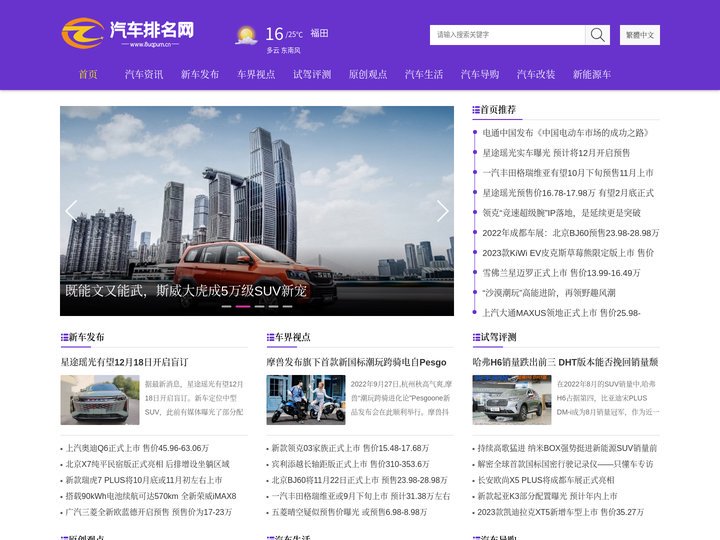
Task: Open carousel caption 既能文又能武 headline
Action: pos(186,291)
